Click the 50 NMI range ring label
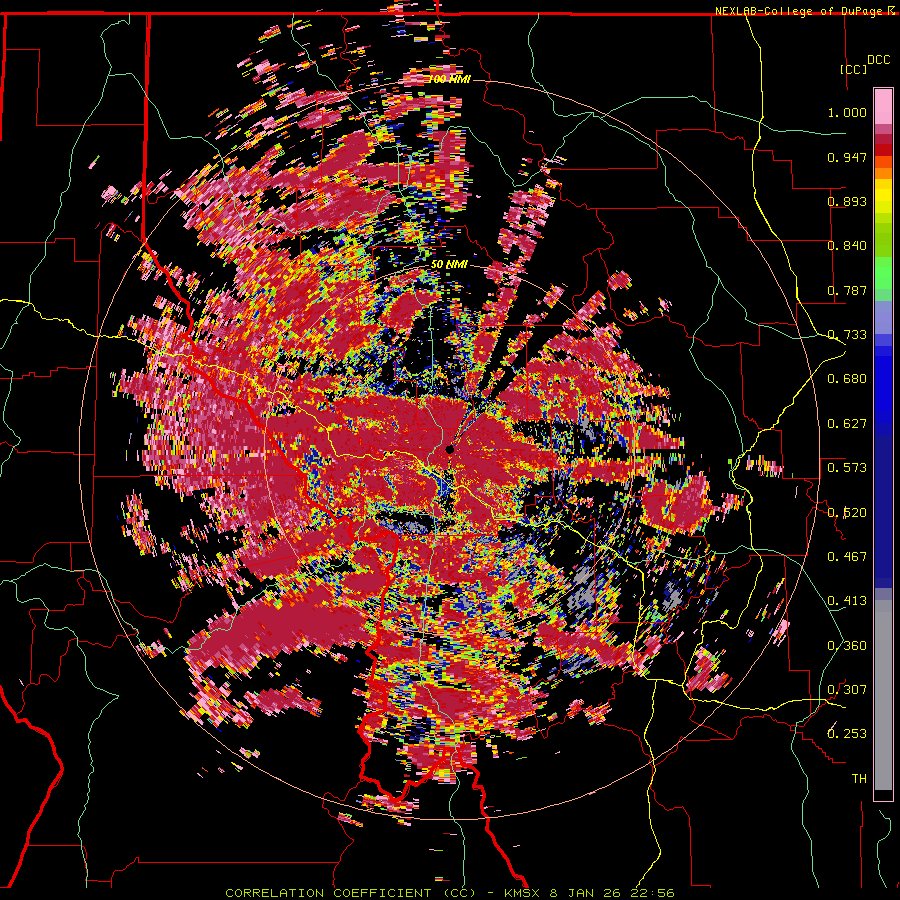 point(449,265)
